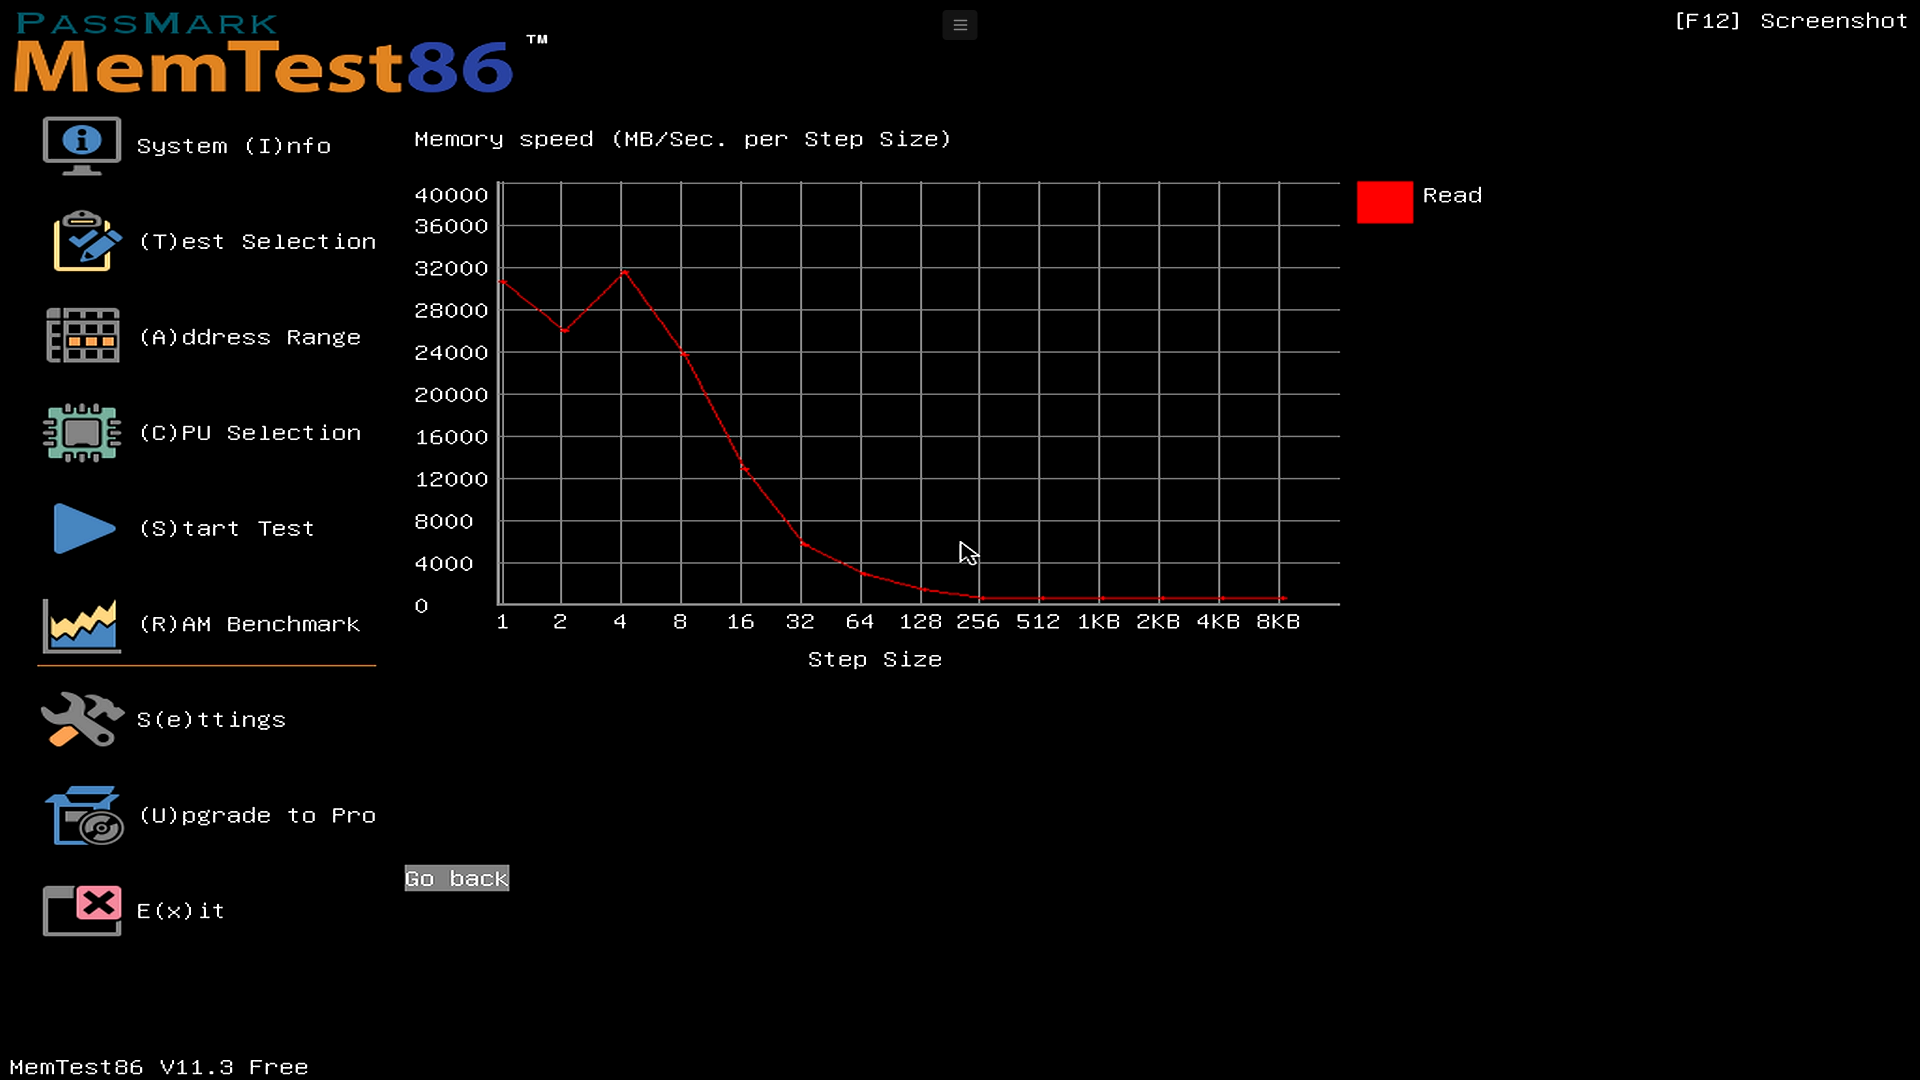
Task: Click the Test Selection clipboard icon
Action: tap(86, 241)
